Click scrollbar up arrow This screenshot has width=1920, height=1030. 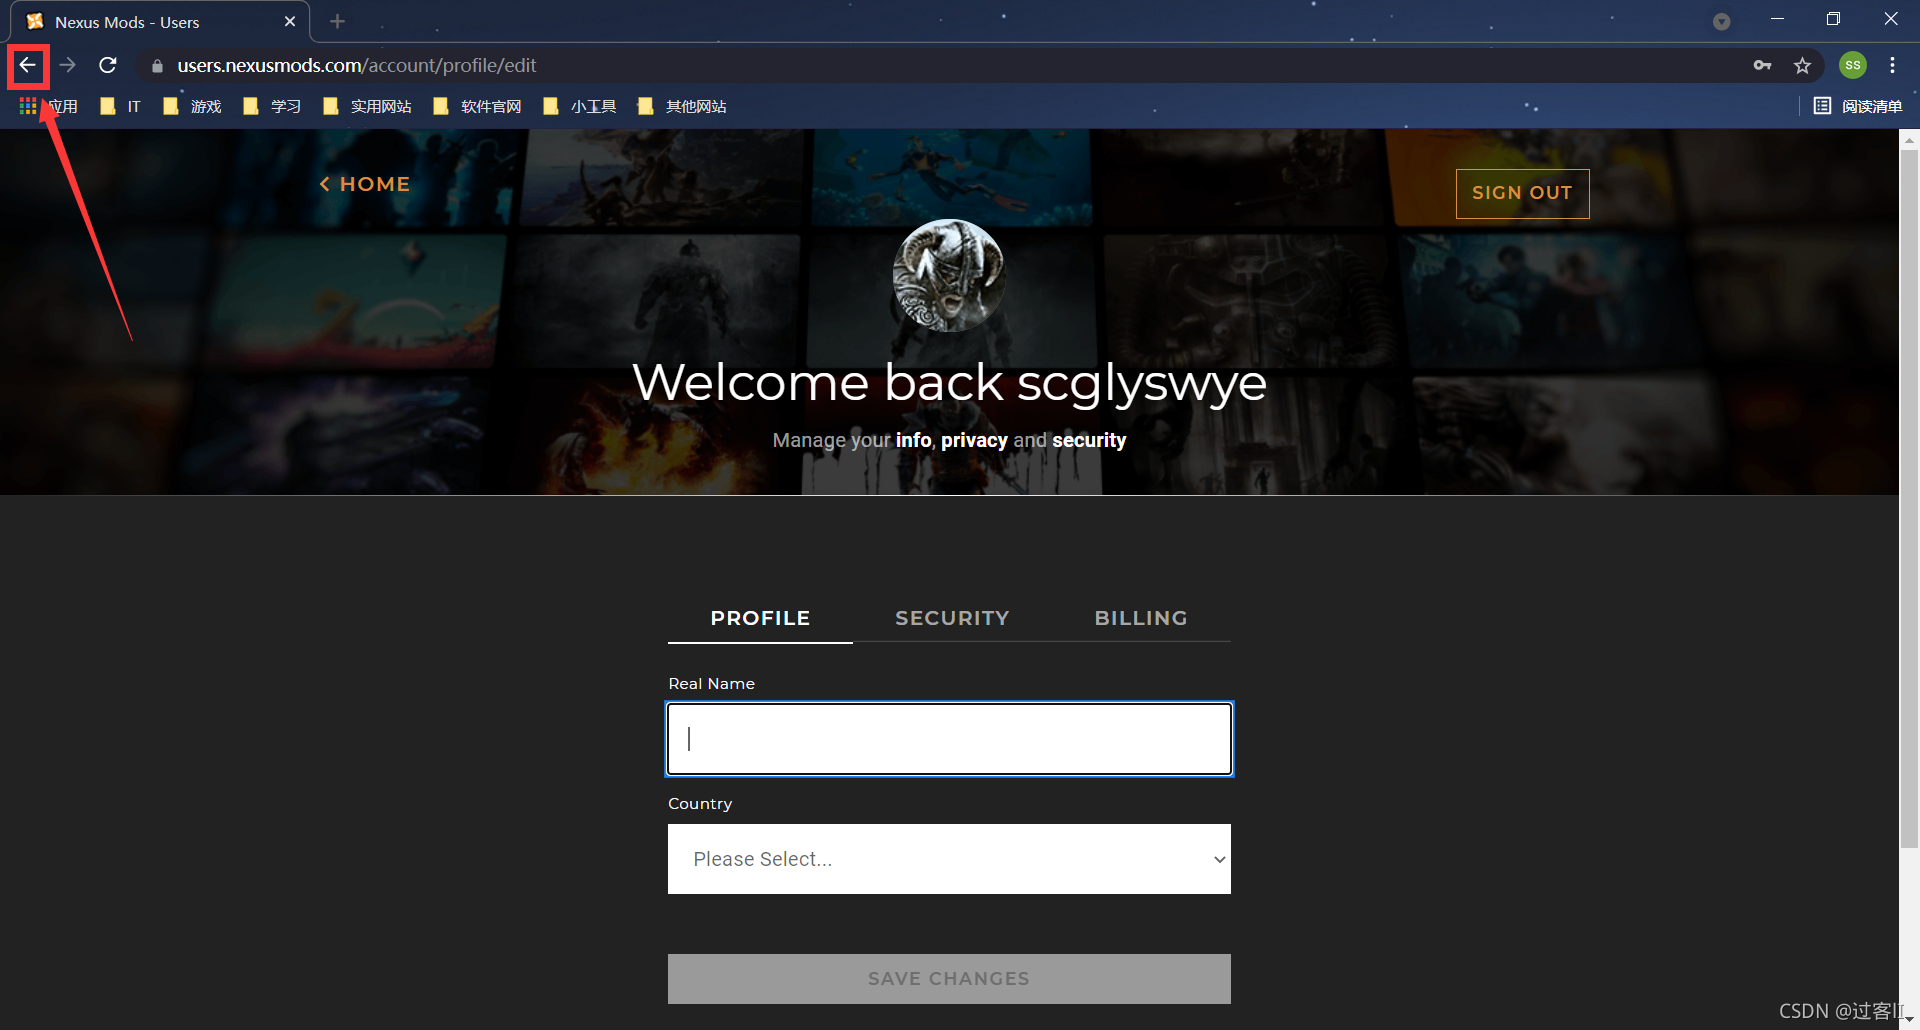pos(1909,140)
